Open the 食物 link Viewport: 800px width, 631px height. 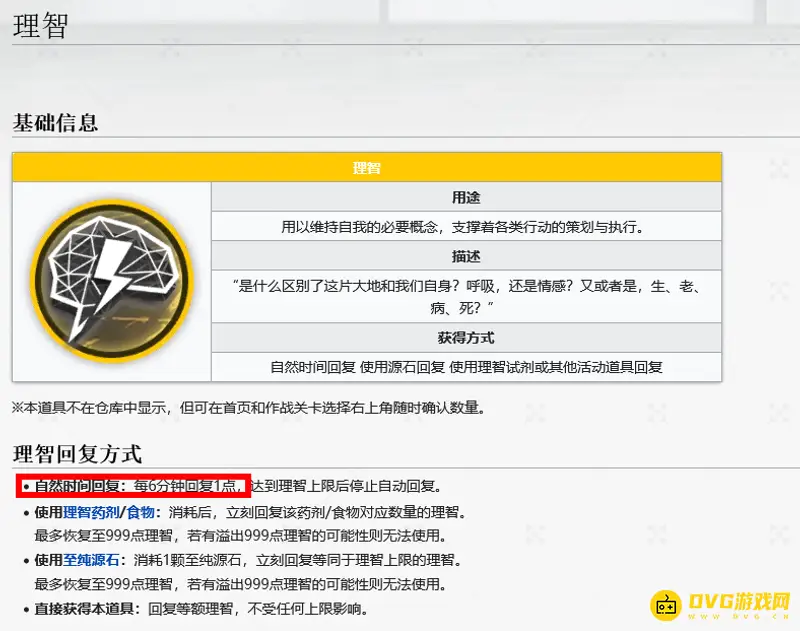coord(140,512)
